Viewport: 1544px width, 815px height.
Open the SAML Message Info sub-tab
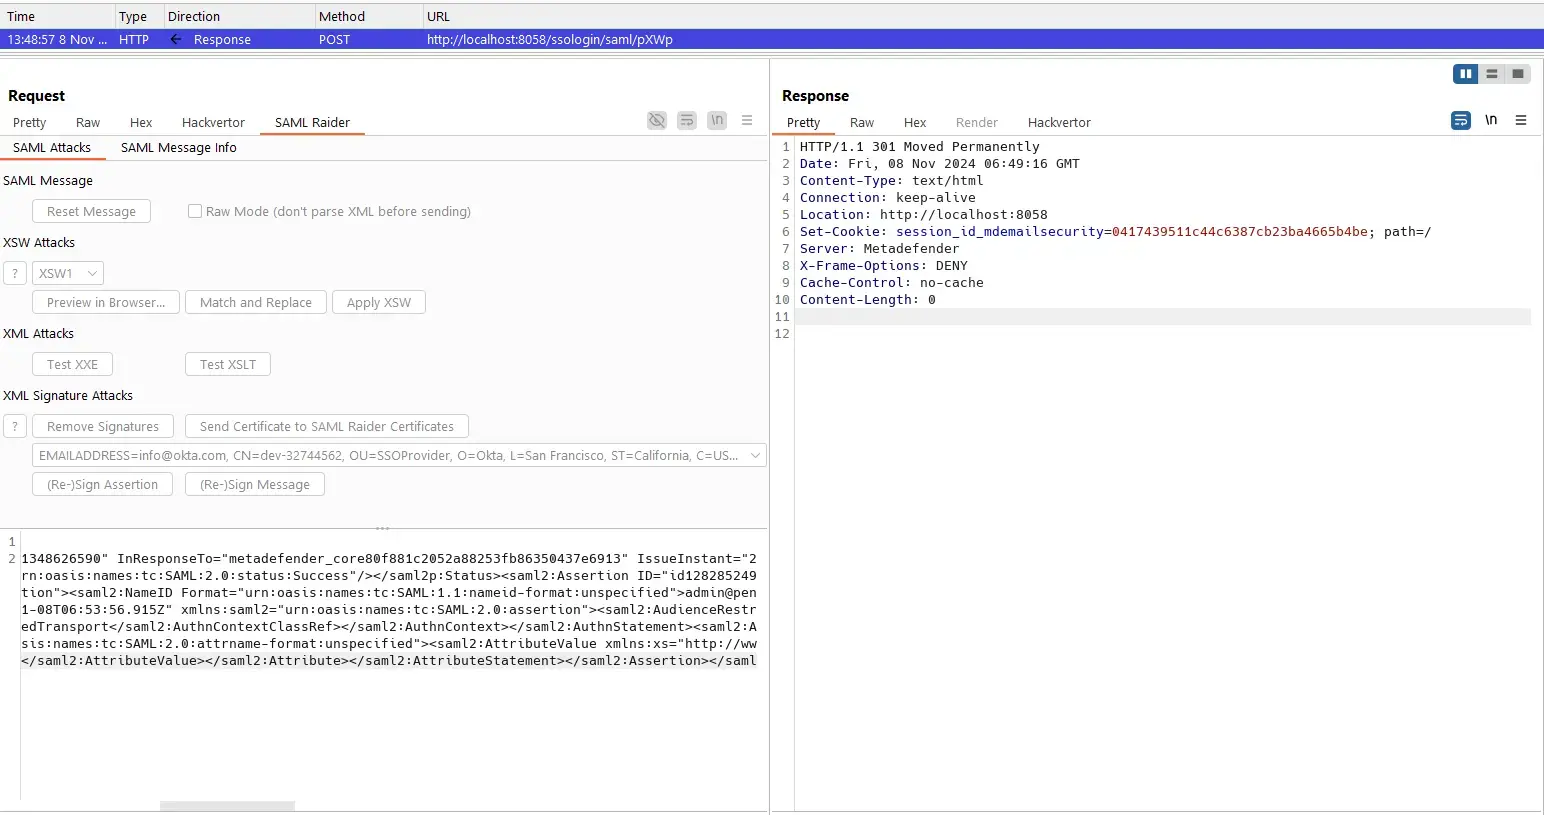tap(179, 147)
